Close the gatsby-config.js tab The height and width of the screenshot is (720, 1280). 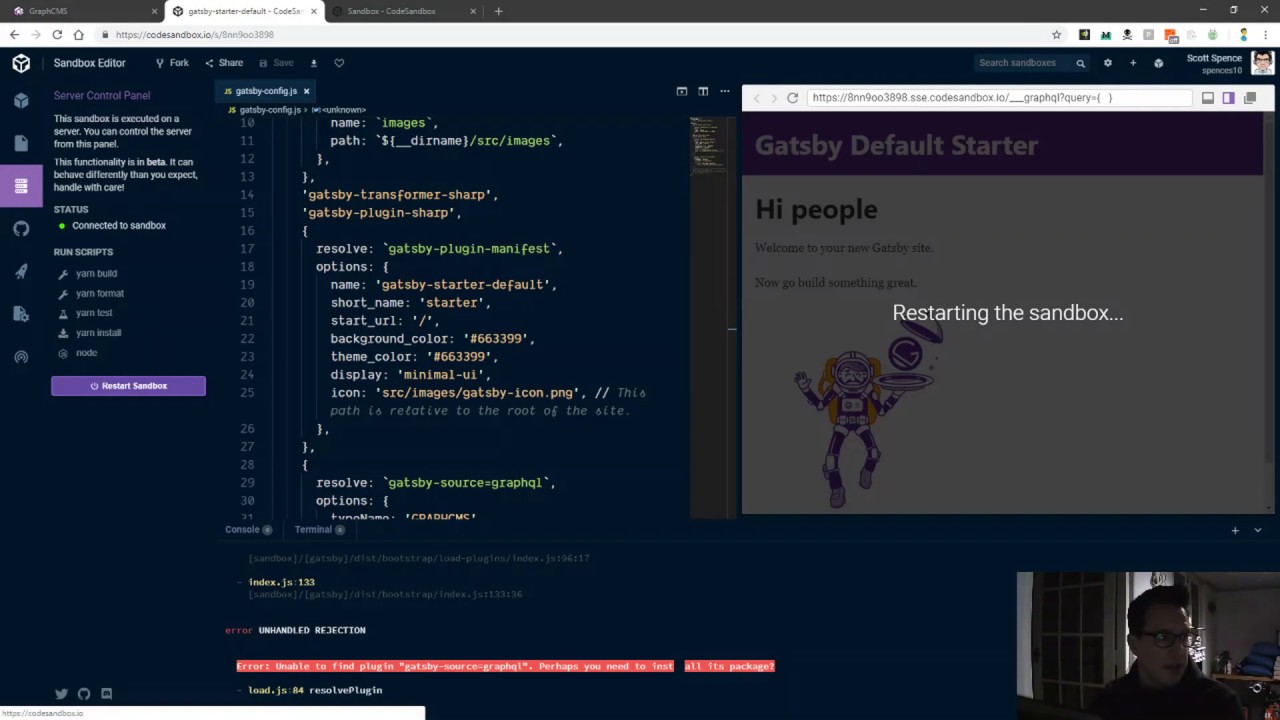(306, 91)
